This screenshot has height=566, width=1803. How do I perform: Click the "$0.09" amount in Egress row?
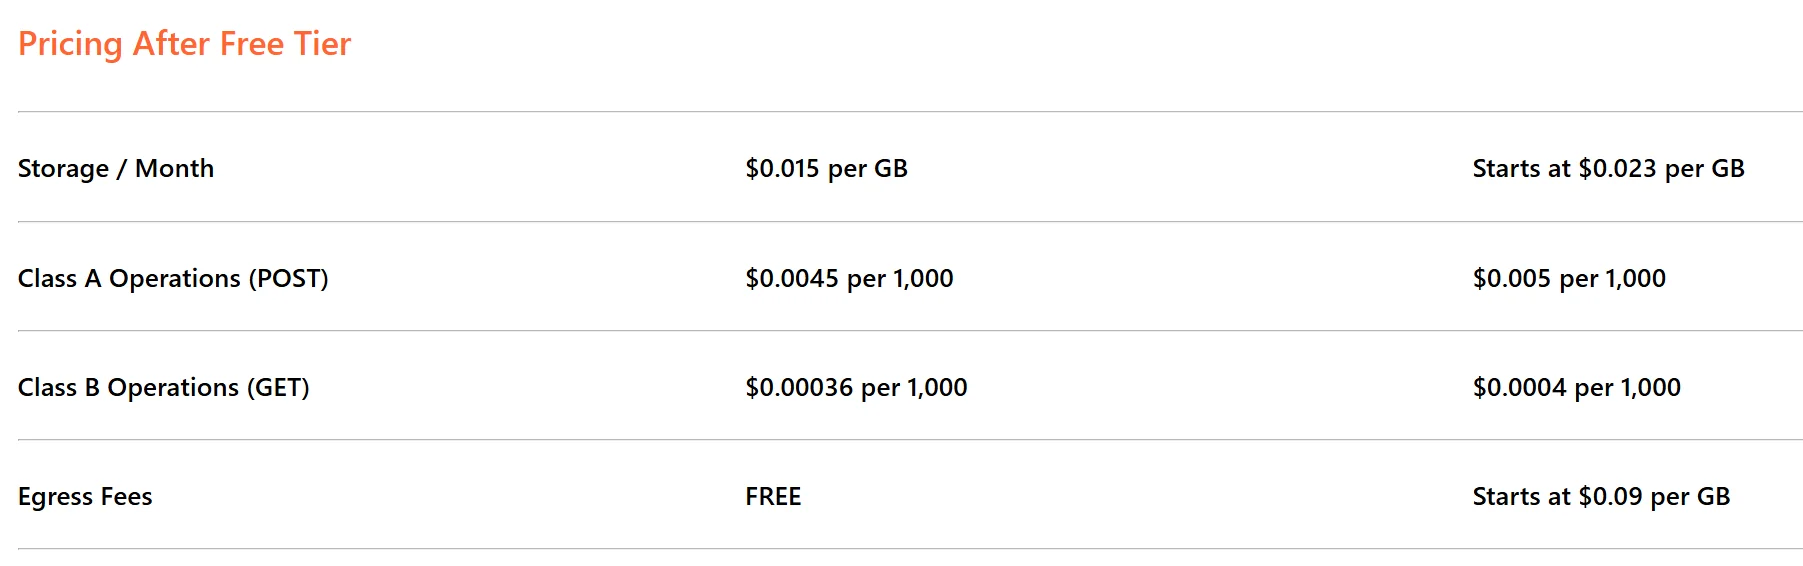point(1610,496)
